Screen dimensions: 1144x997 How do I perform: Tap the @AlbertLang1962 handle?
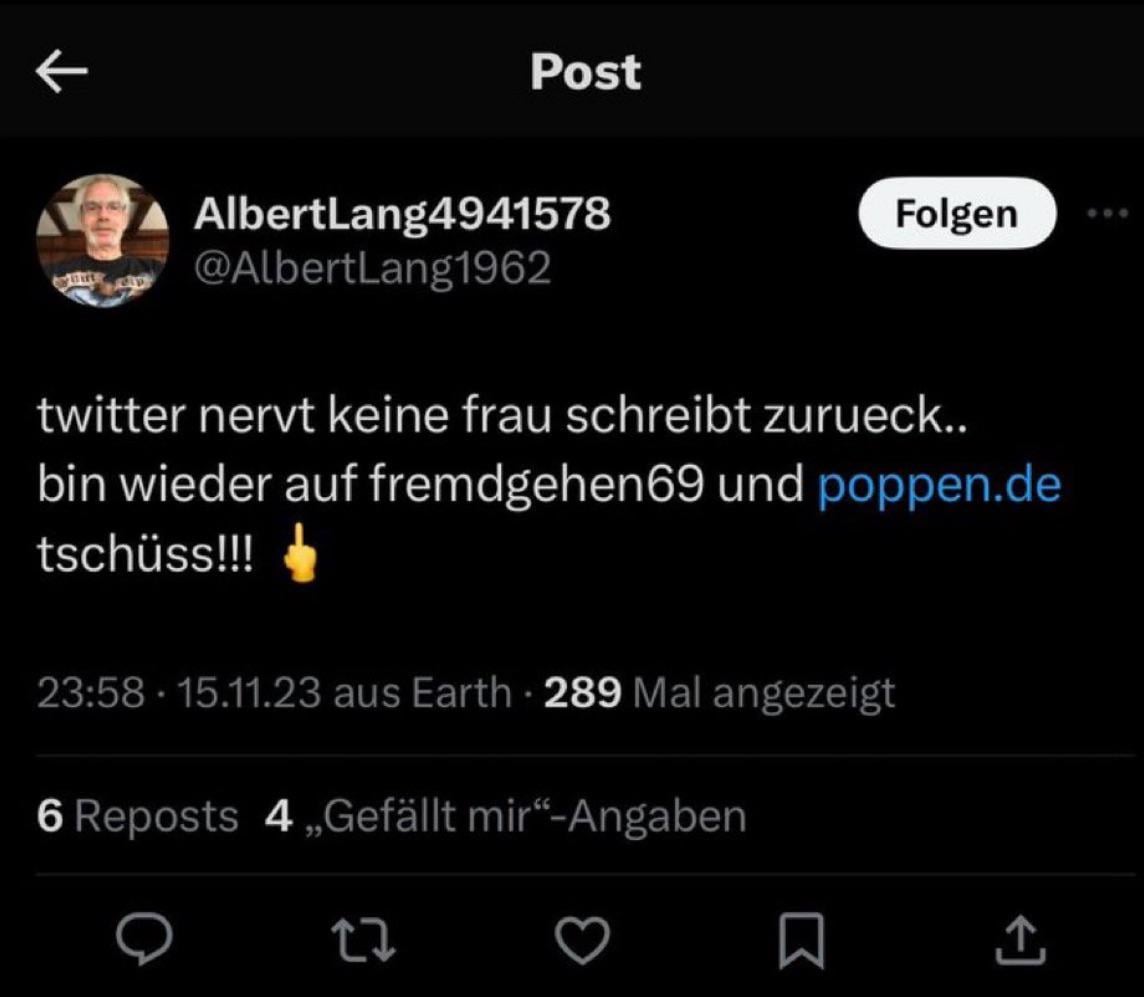(372, 266)
